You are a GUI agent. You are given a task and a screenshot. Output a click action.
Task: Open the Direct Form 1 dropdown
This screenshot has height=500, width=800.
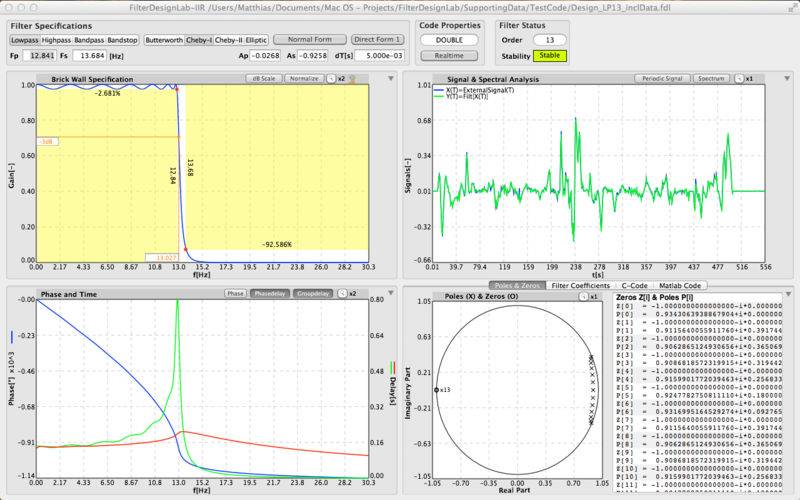point(379,40)
